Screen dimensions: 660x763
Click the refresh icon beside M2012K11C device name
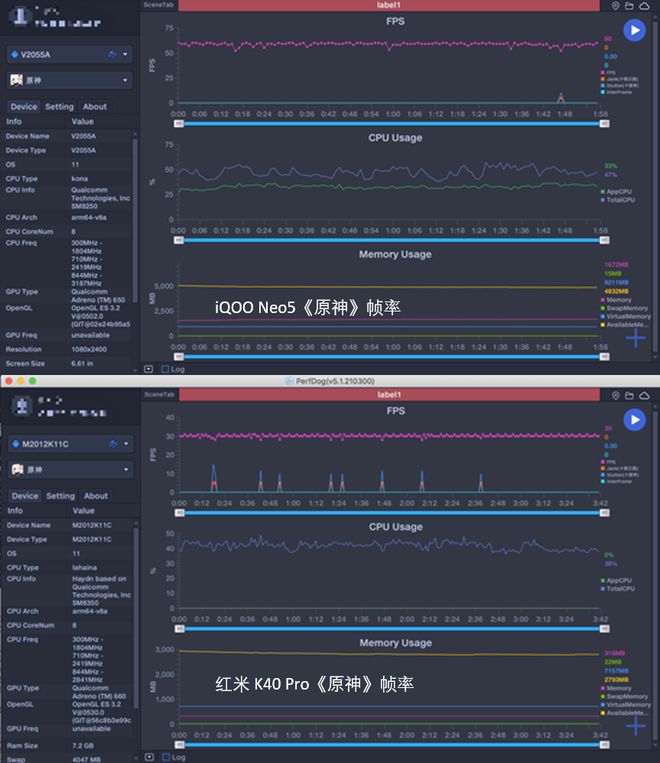[113, 443]
